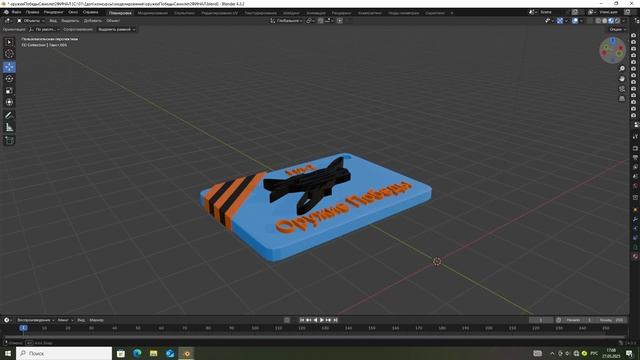Jump to next keyframe
The height and width of the screenshot is (360, 640).
coord(328,320)
